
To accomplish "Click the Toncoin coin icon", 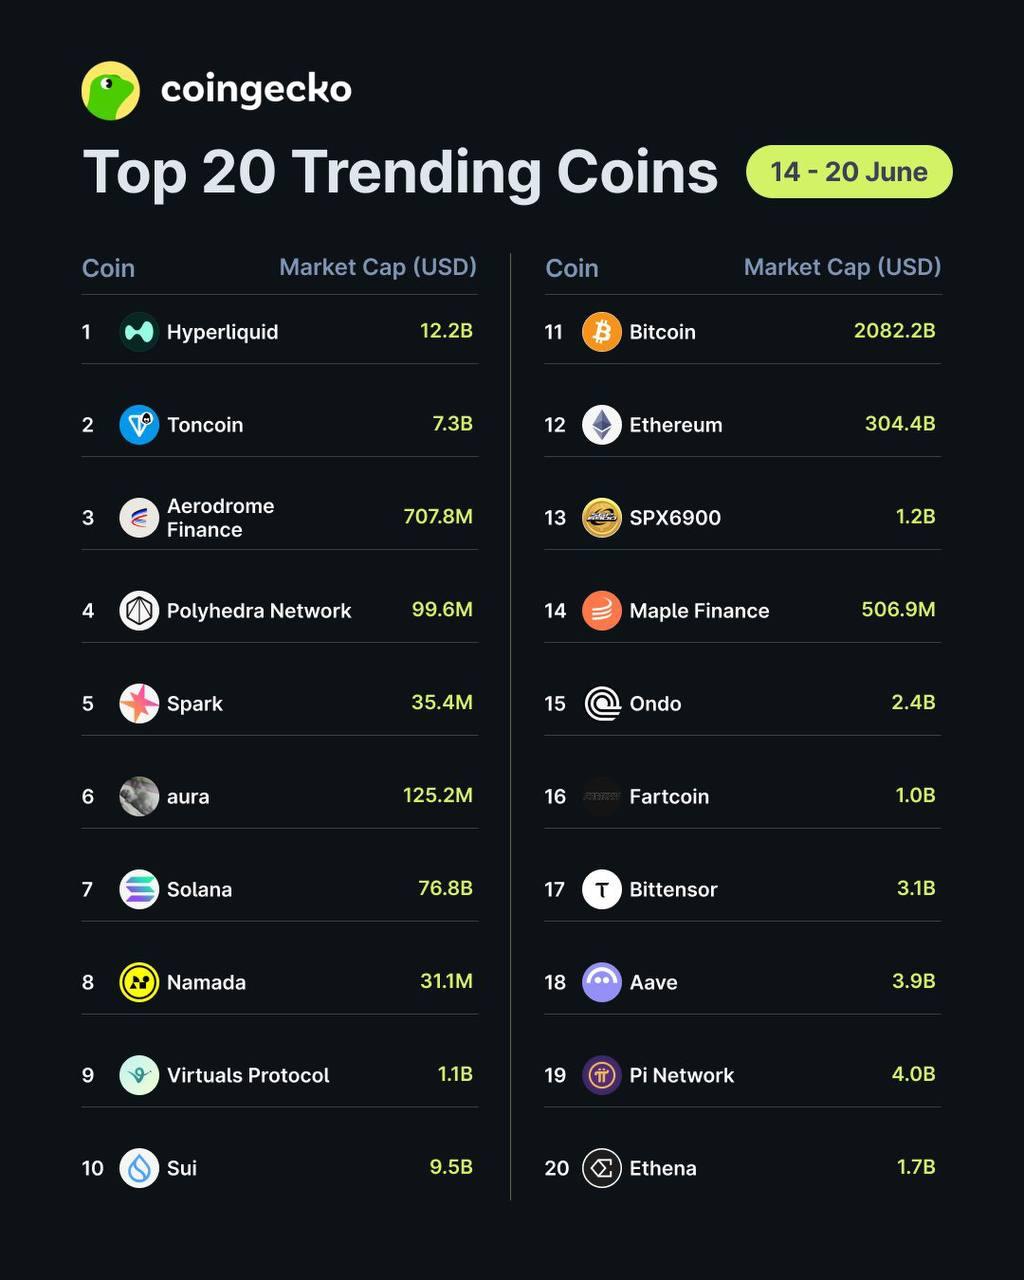I will (139, 425).
